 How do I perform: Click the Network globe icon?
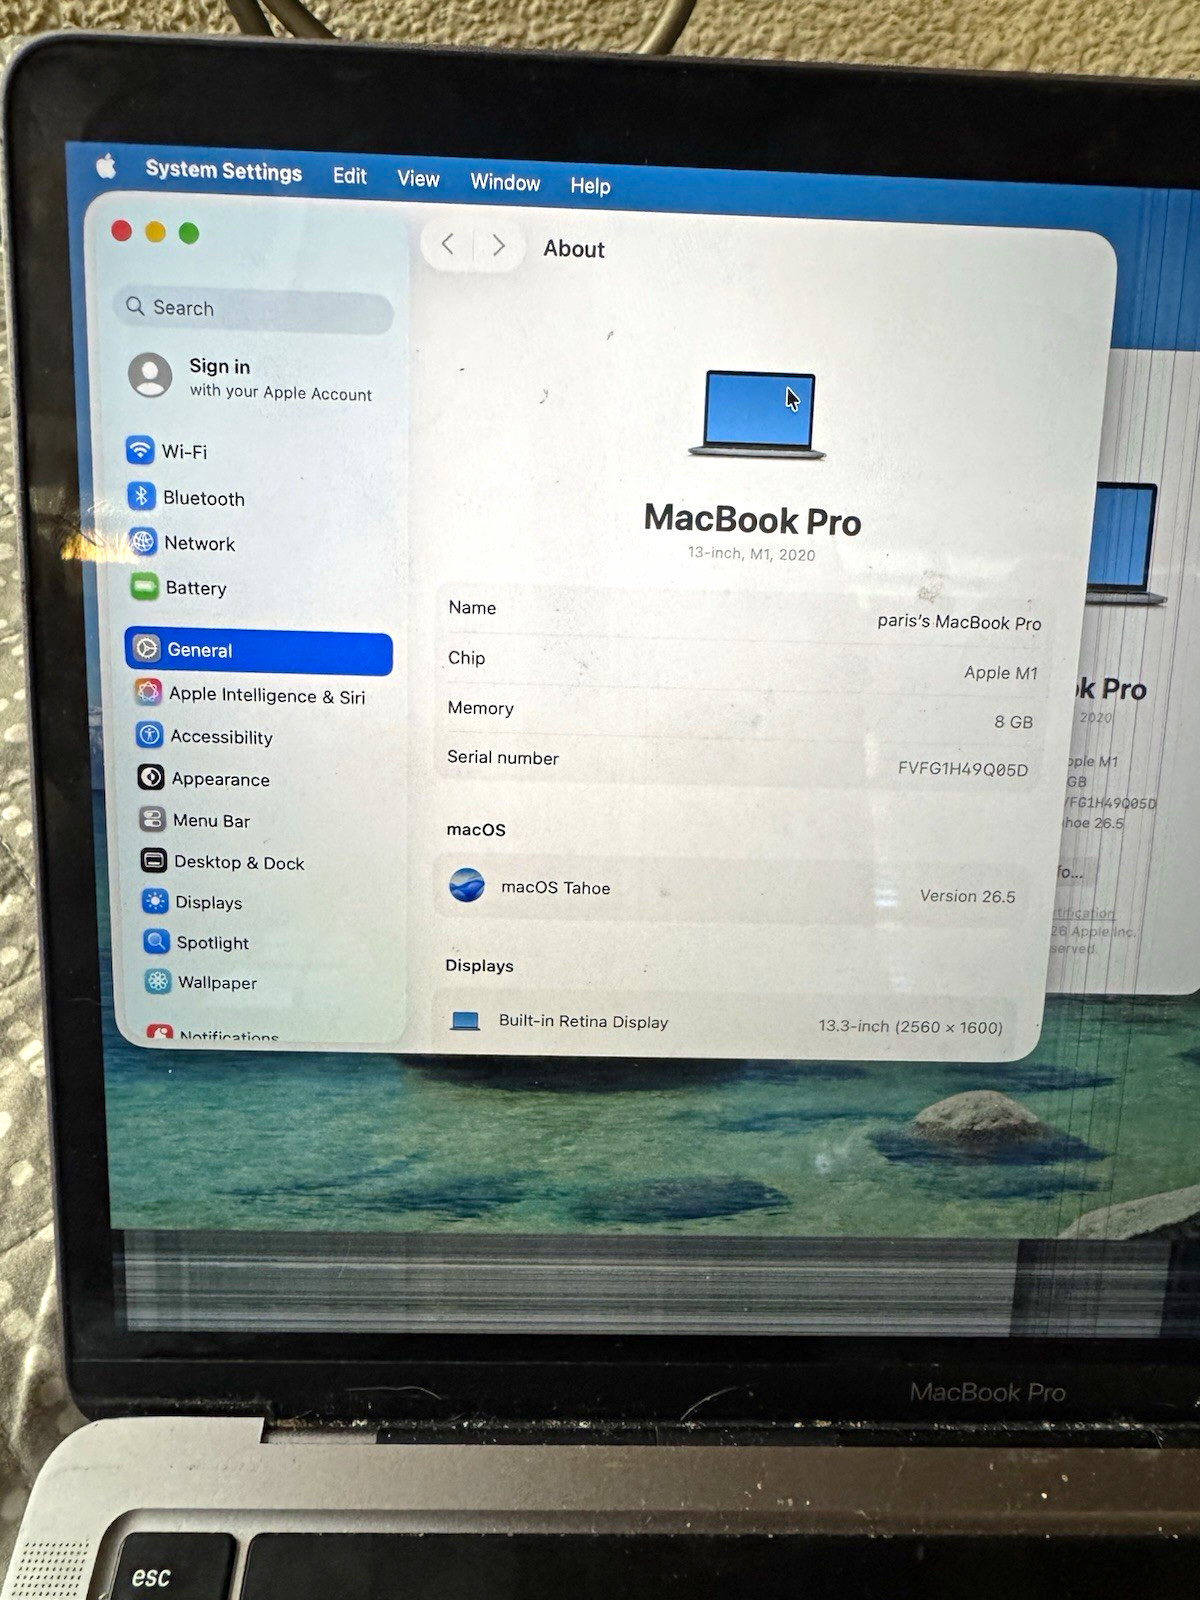click(x=143, y=541)
